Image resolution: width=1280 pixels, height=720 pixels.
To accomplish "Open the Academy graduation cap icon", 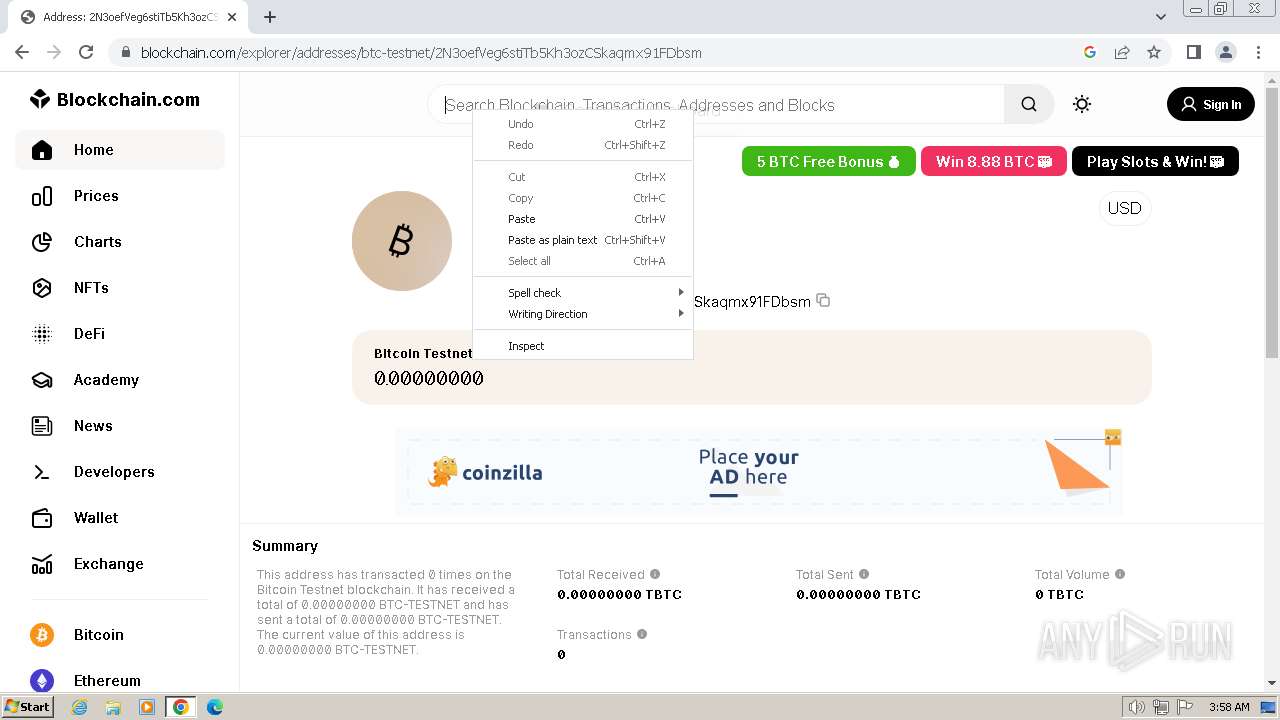I will click(42, 380).
